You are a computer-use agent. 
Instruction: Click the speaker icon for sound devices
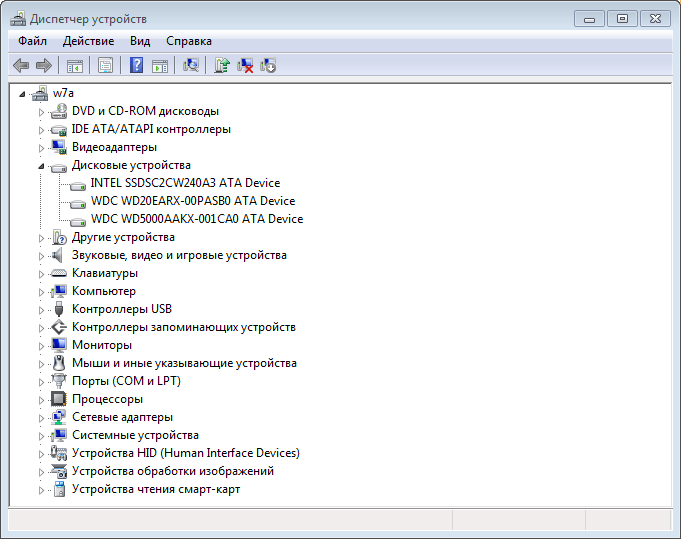point(57,255)
